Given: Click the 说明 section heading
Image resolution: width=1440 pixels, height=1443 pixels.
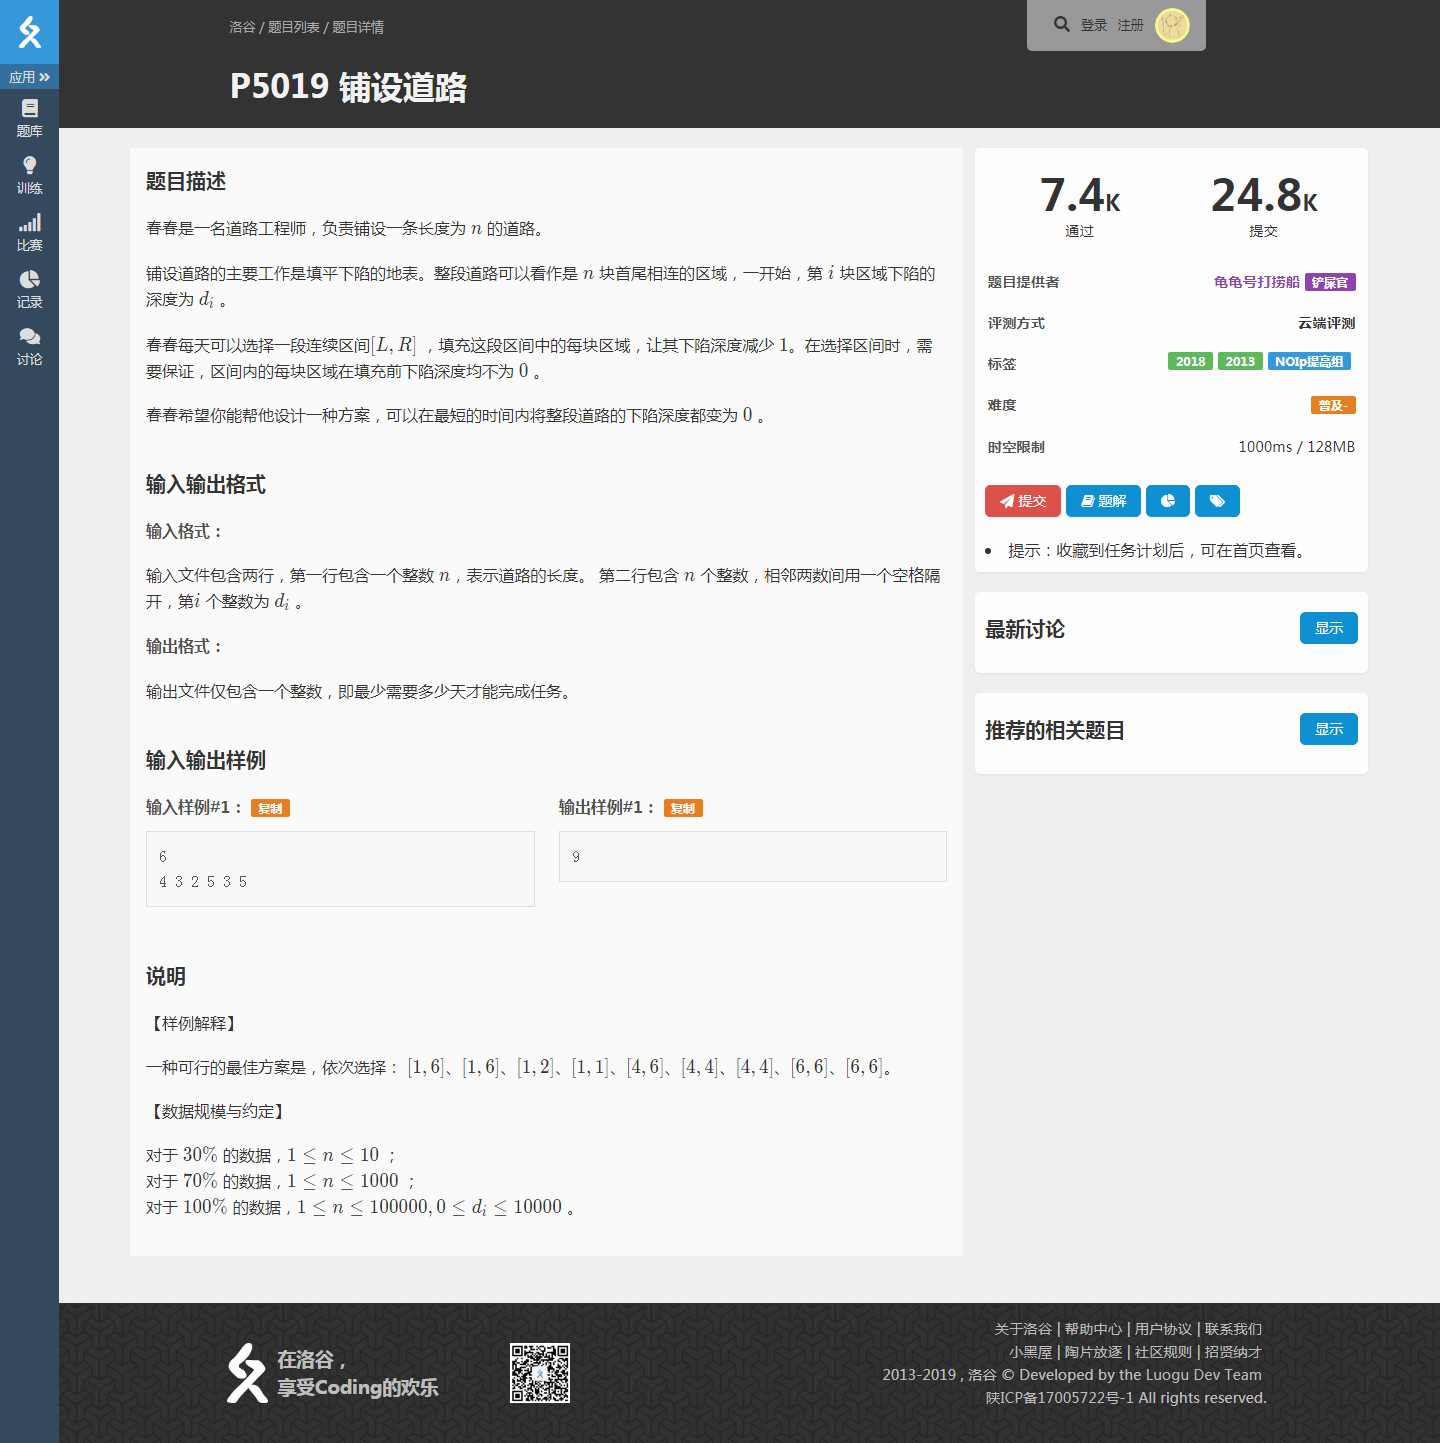Looking at the screenshot, I should click(x=166, y=976).
